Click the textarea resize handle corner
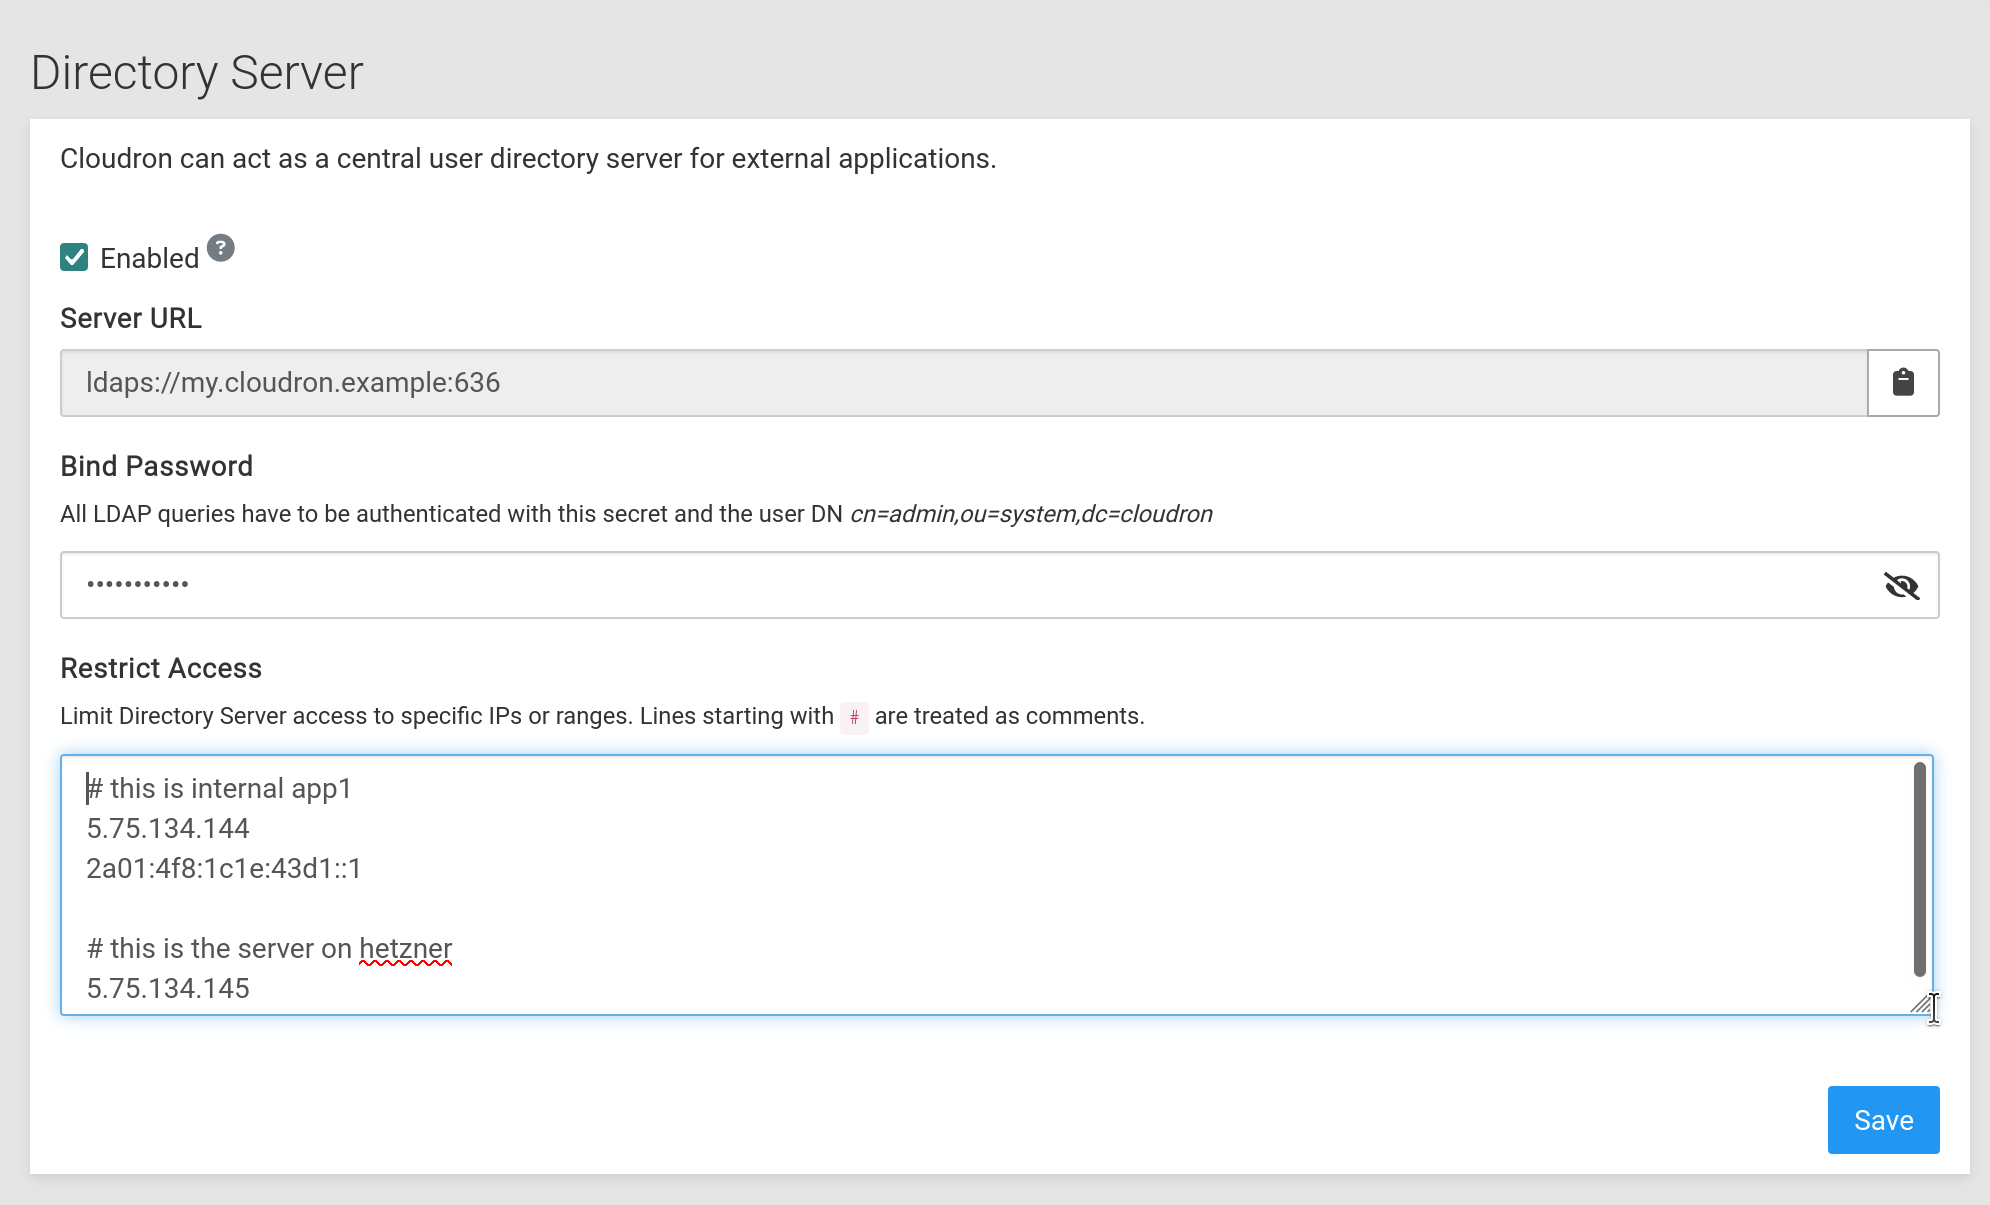The height and width of the screenshot is (1205, 1990). pos(1921,1004)
